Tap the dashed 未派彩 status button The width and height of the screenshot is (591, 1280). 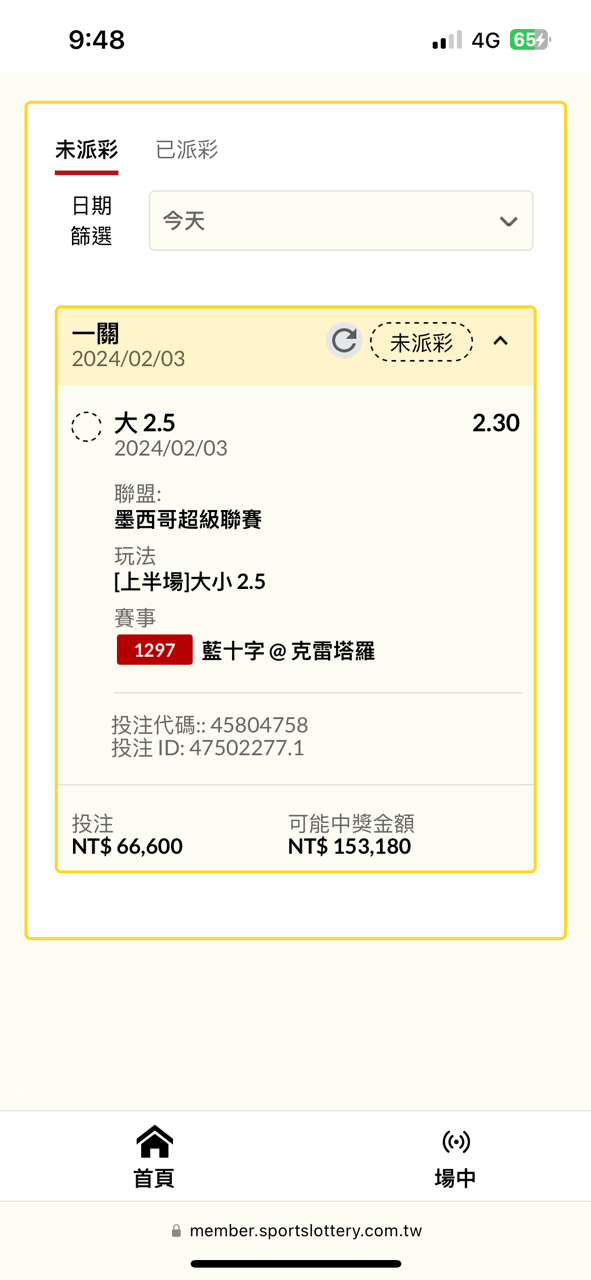point(421,342)
